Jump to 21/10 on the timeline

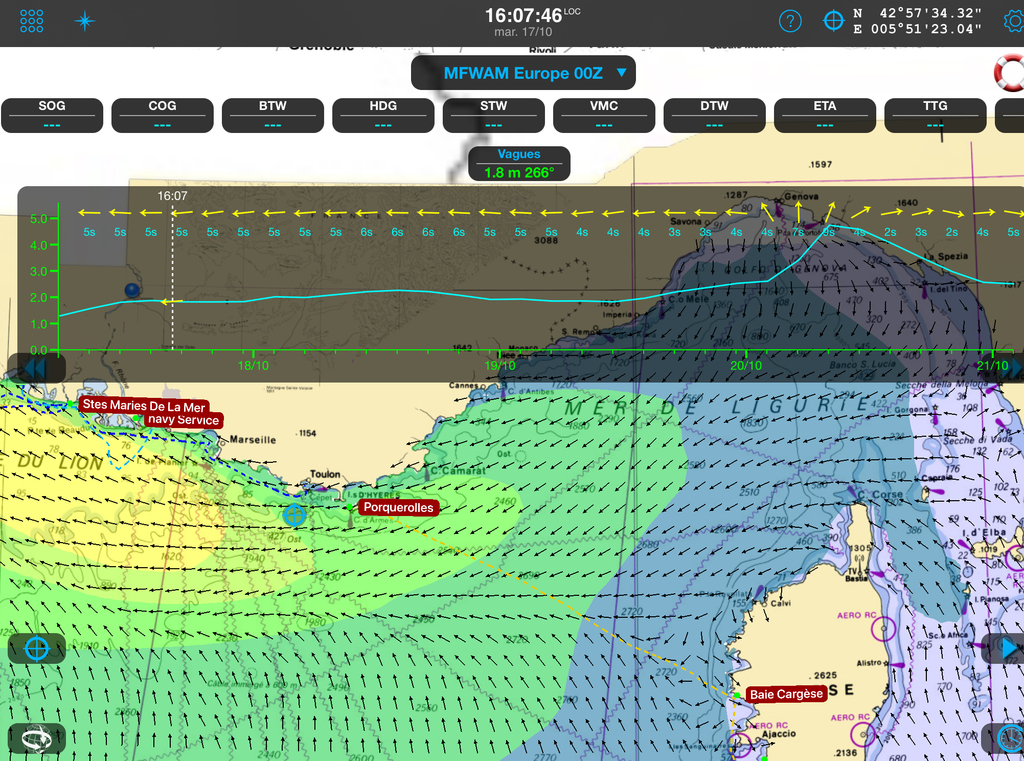coord(992,366)
